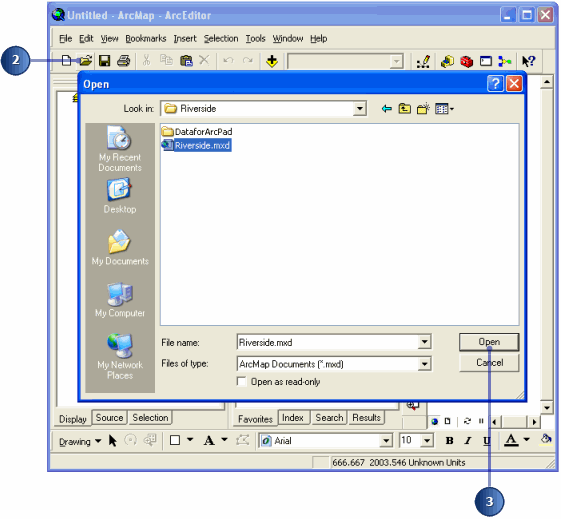Click the What's This help pointer icon
Image resolution: width=561 pixels, height=519 pixels.
[x=528, y=61]
